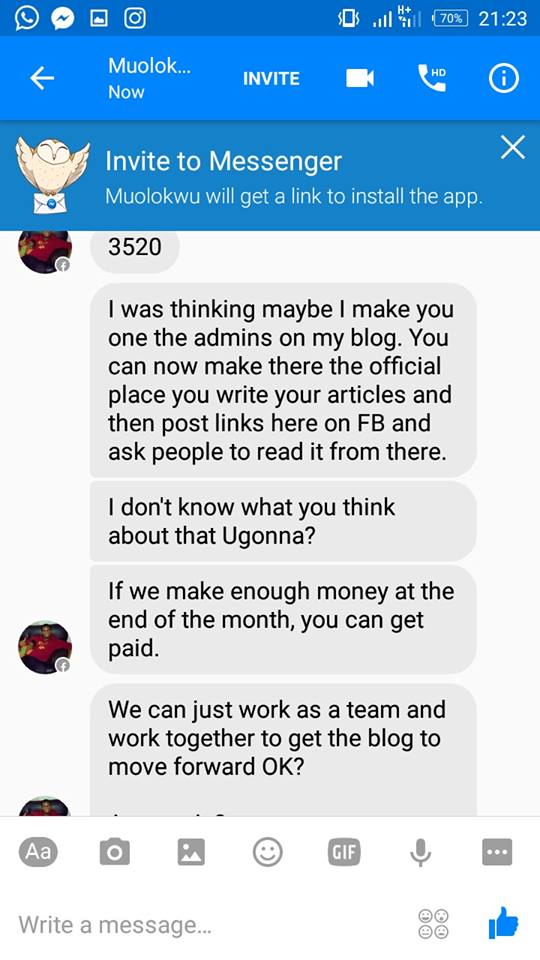Send a thumbs-up like

pos(503,923)
